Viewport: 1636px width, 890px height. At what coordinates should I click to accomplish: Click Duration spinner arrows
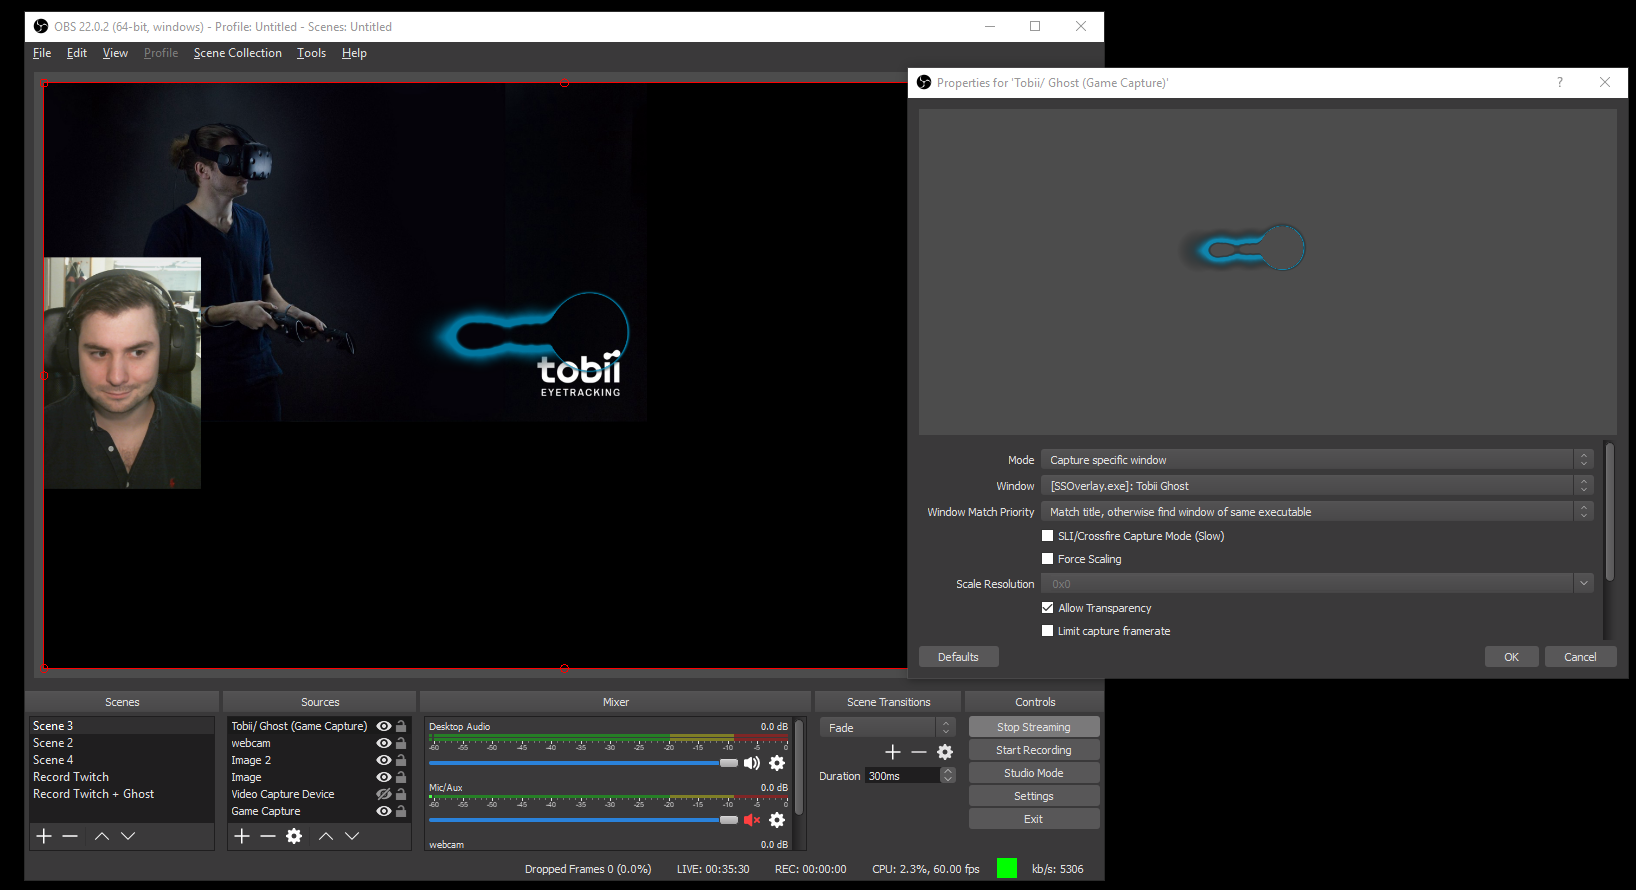coord(948,776)
